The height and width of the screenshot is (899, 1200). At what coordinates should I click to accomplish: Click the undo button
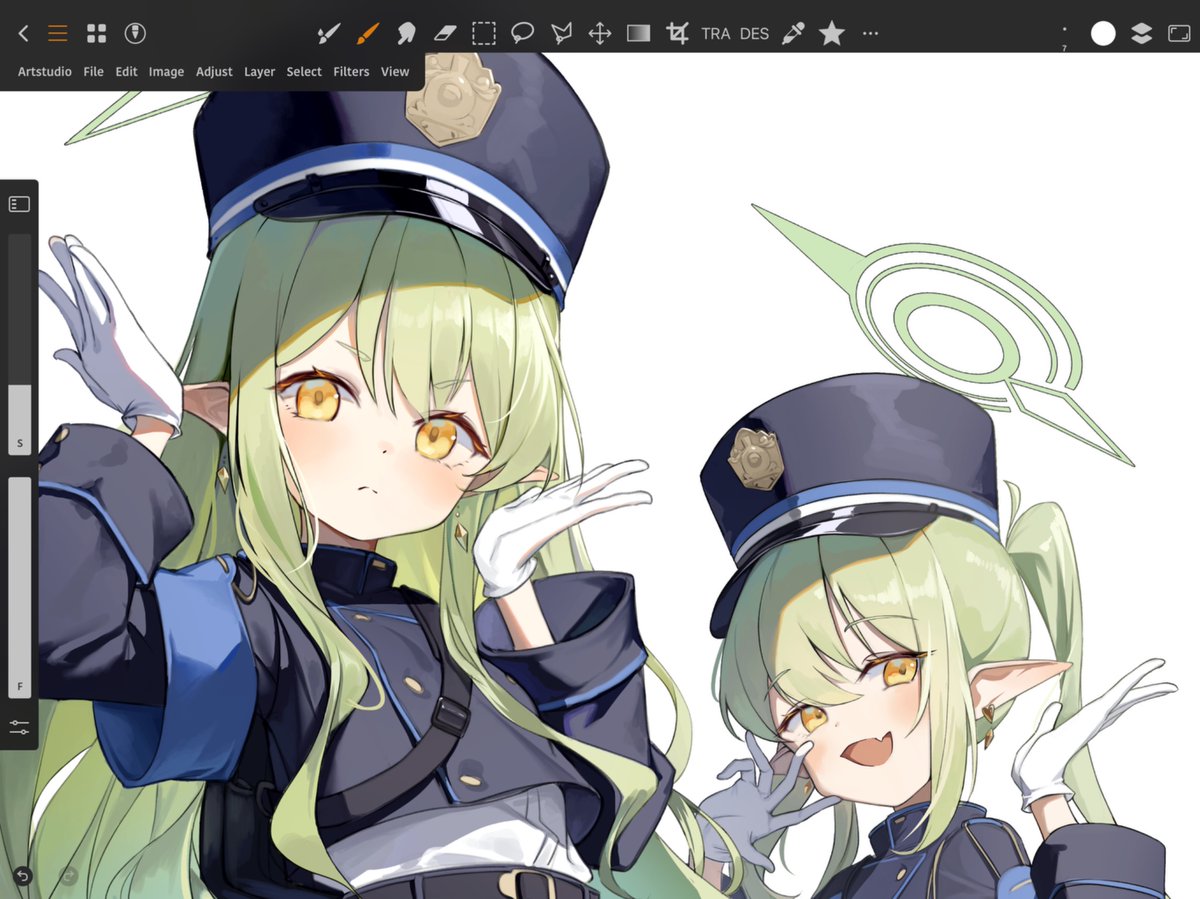[22, 876]
